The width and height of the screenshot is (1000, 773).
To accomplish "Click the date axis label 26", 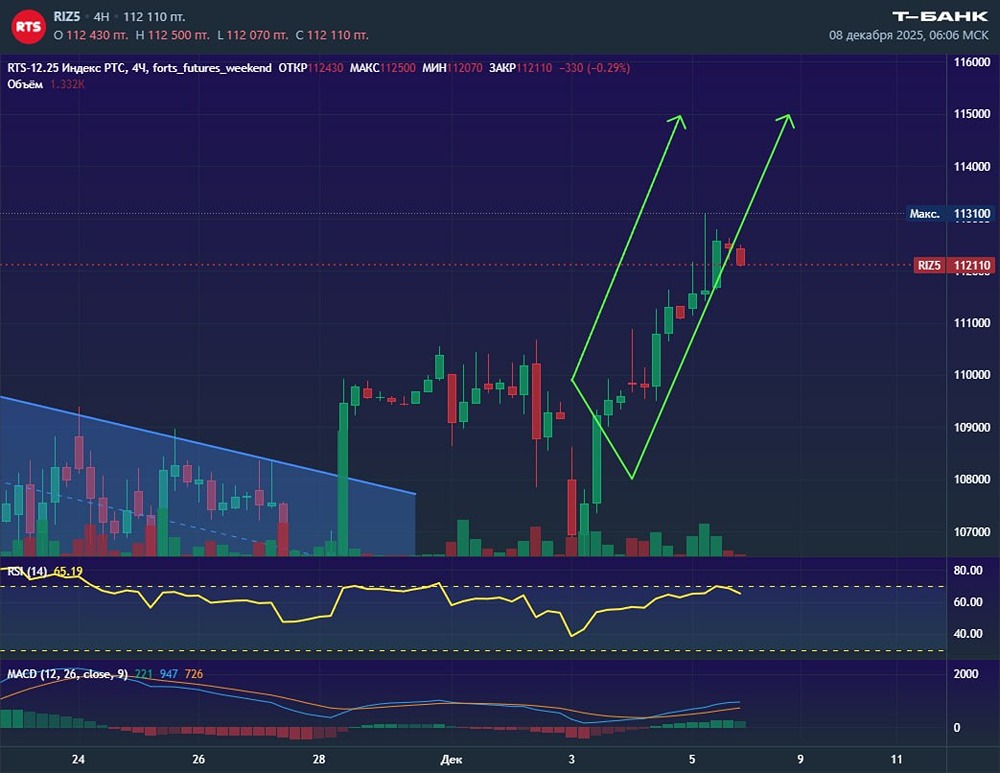I will [x=198, y=759].
